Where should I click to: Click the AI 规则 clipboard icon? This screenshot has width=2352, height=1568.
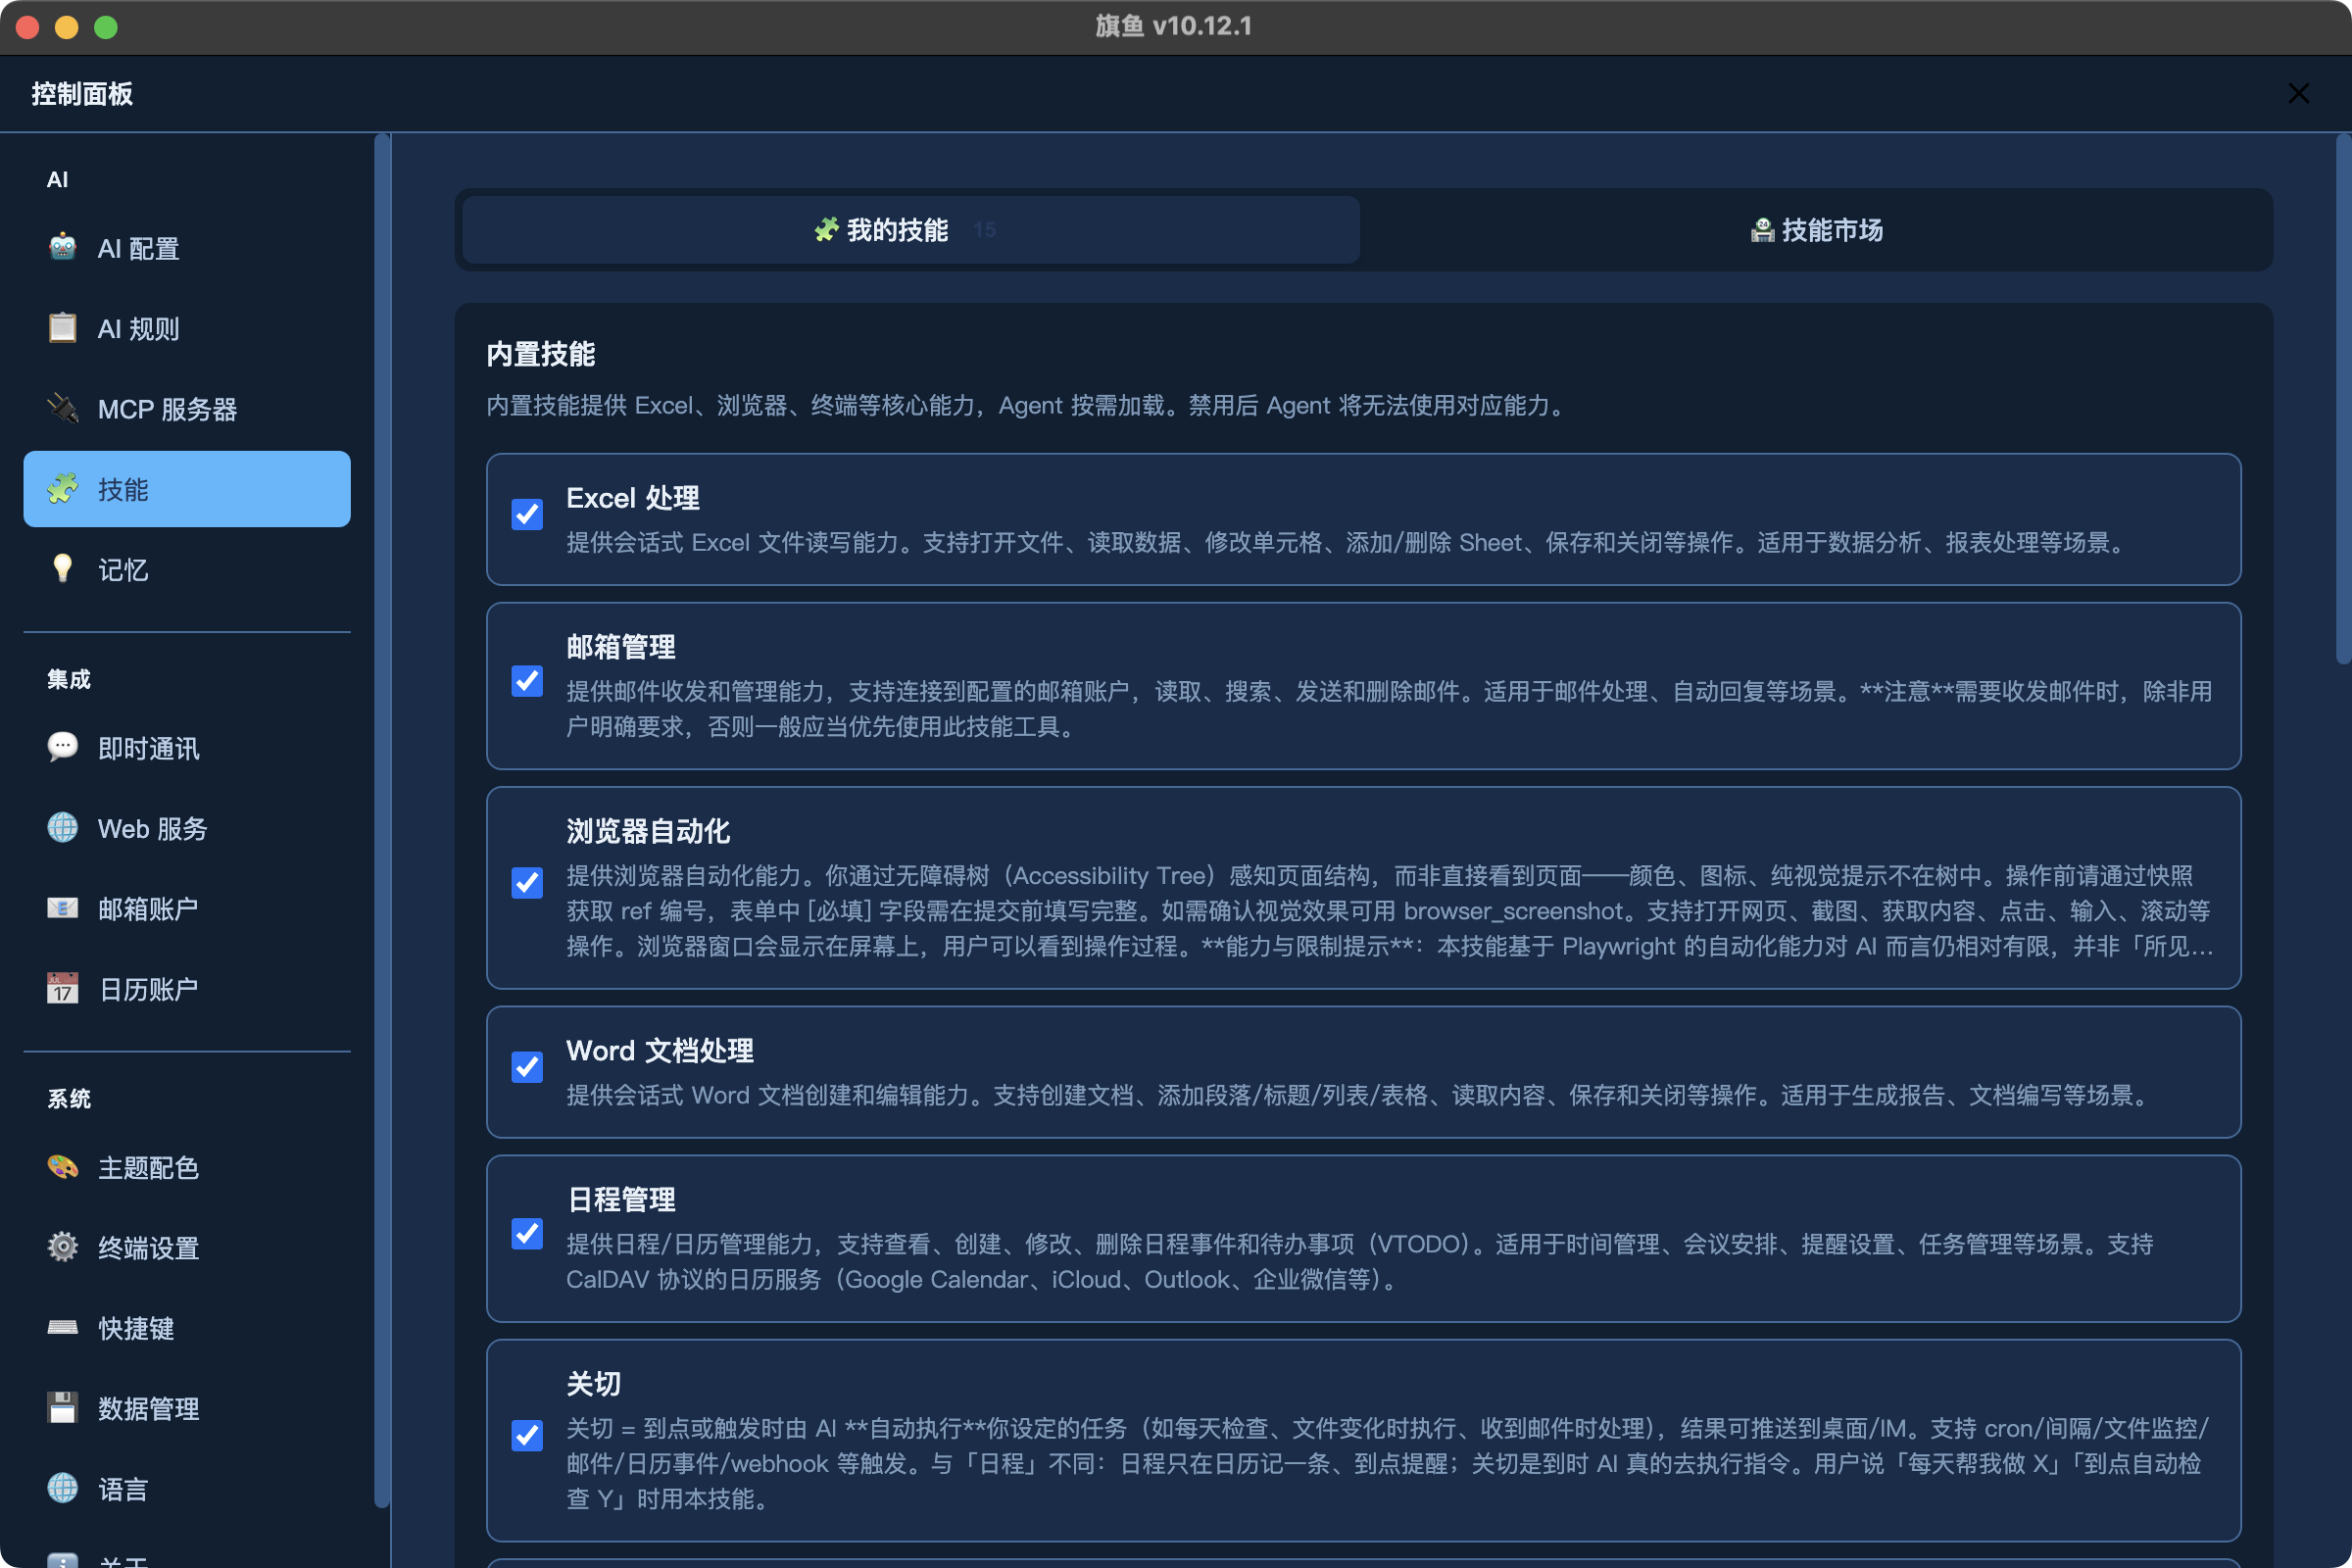(x=62, y=328)
